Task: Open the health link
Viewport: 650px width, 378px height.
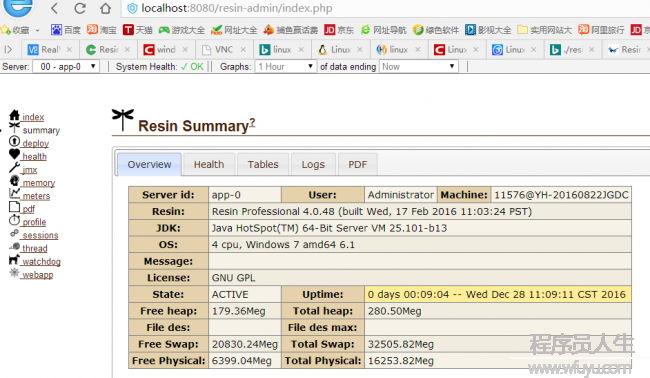Action: pos(34,157)
